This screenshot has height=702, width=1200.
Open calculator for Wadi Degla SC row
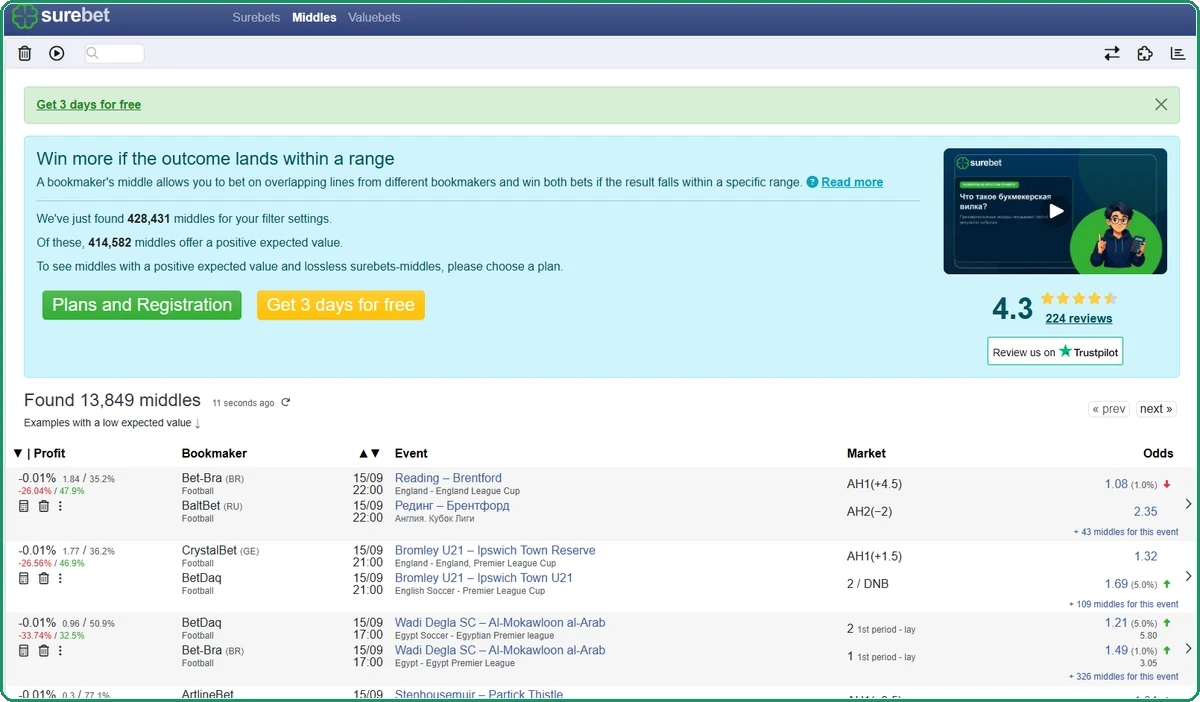click(24, 650)
